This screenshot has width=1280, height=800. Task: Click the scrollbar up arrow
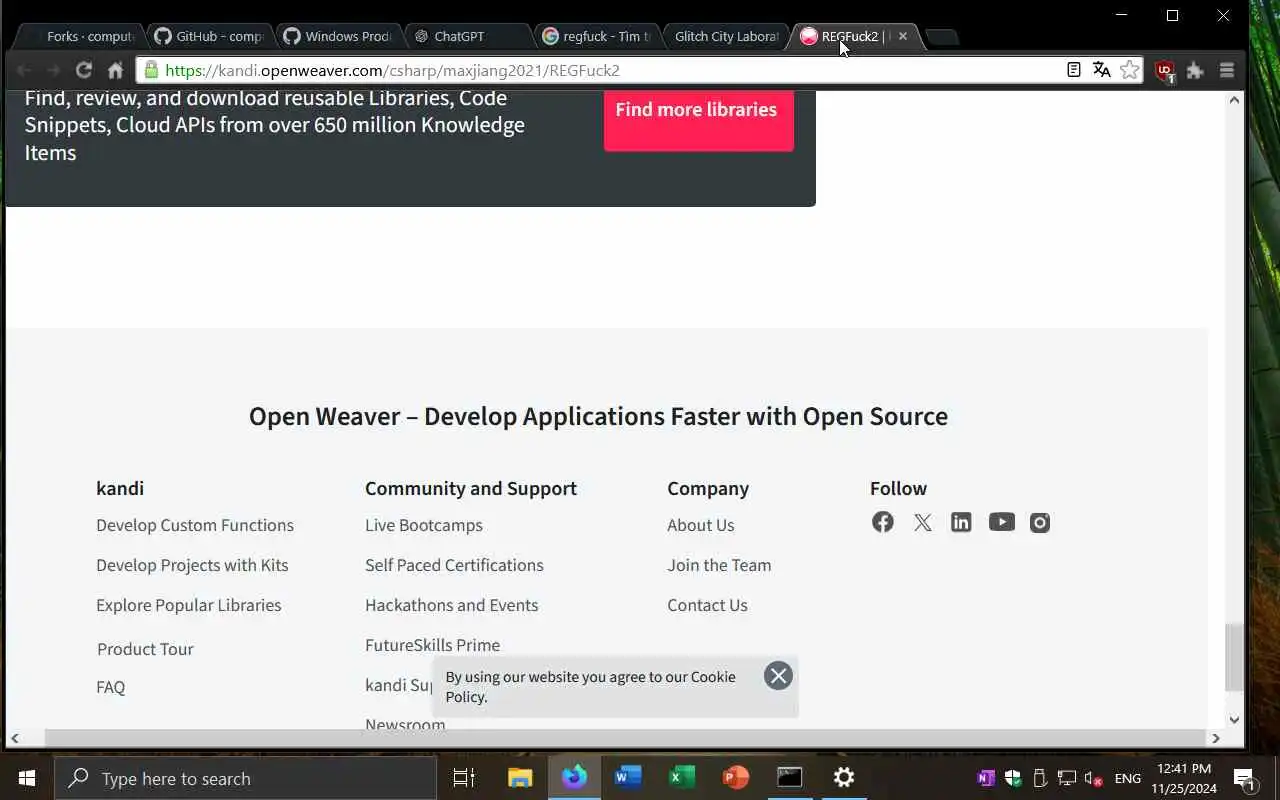pyautogui.click(x=1235, y=99)
